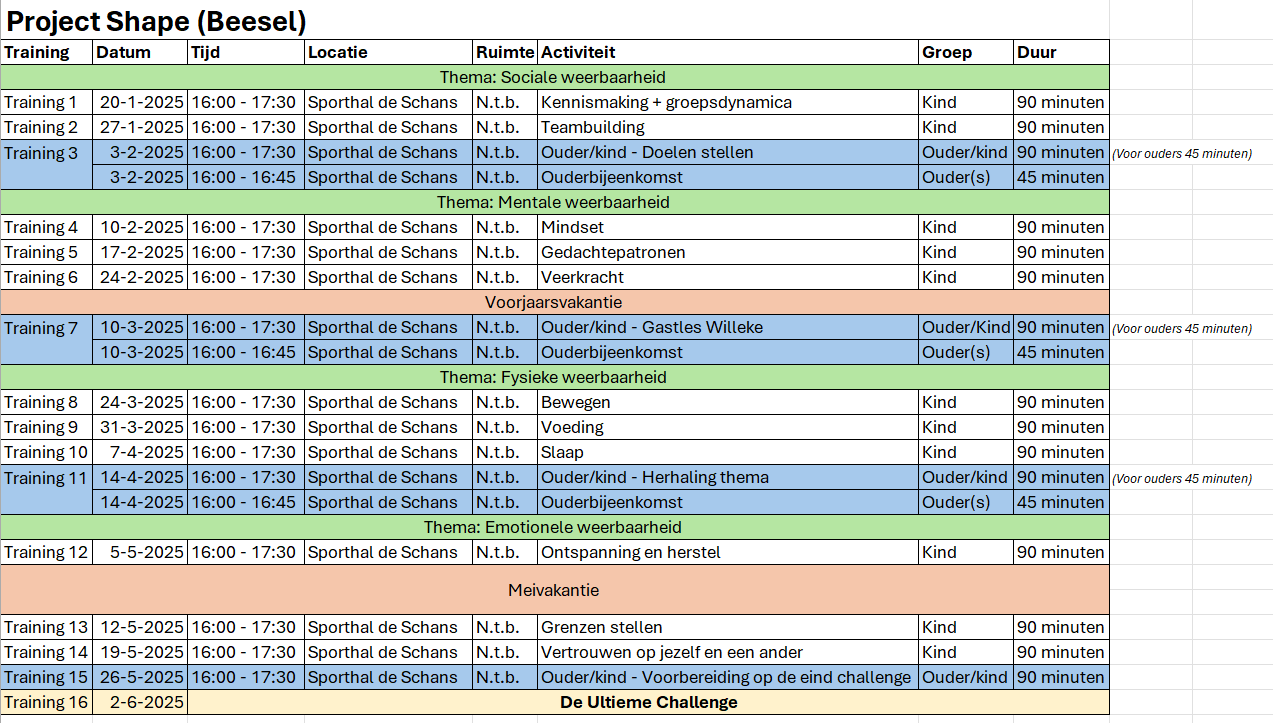The height and width of the screenshot is (723, 1273).
Task: Select the date cell "26-5-2025"
Action: [x=140, y=677]
